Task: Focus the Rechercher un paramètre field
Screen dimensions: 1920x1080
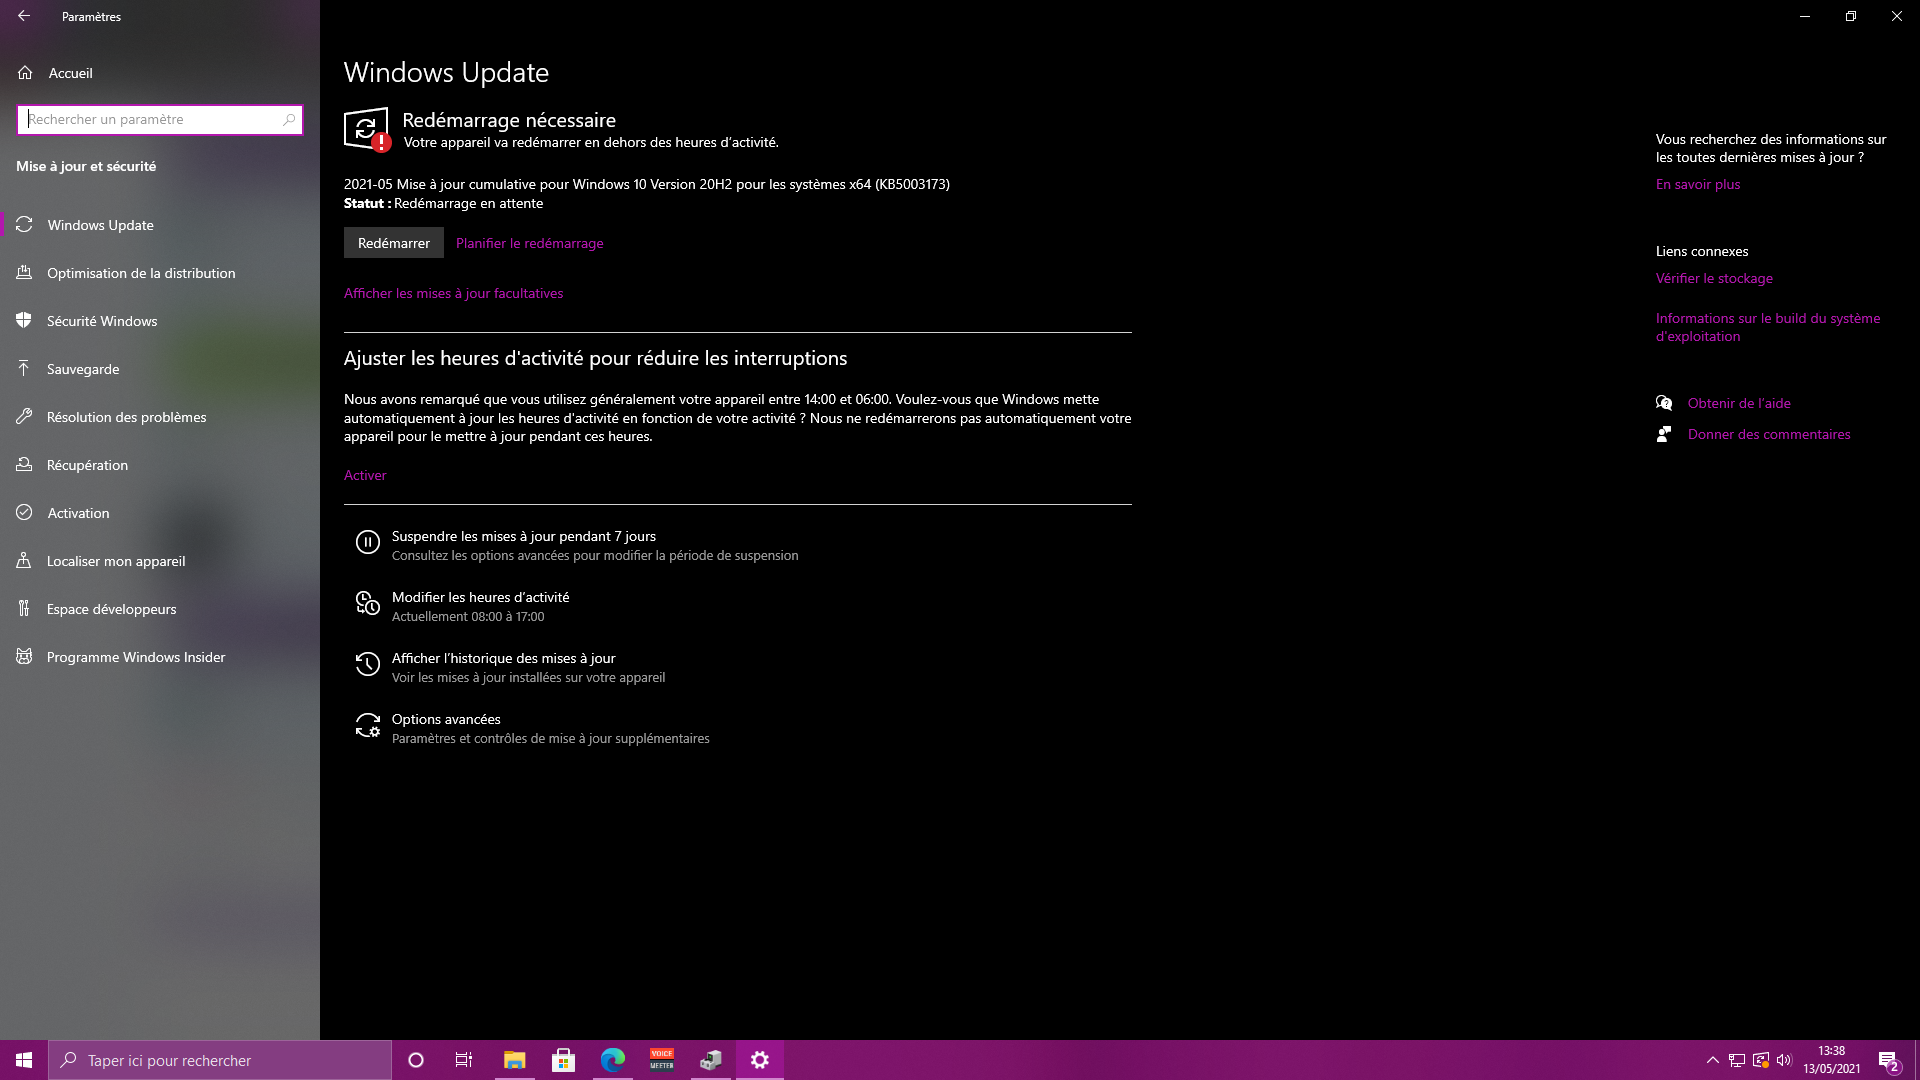Action: coord(160,119)
